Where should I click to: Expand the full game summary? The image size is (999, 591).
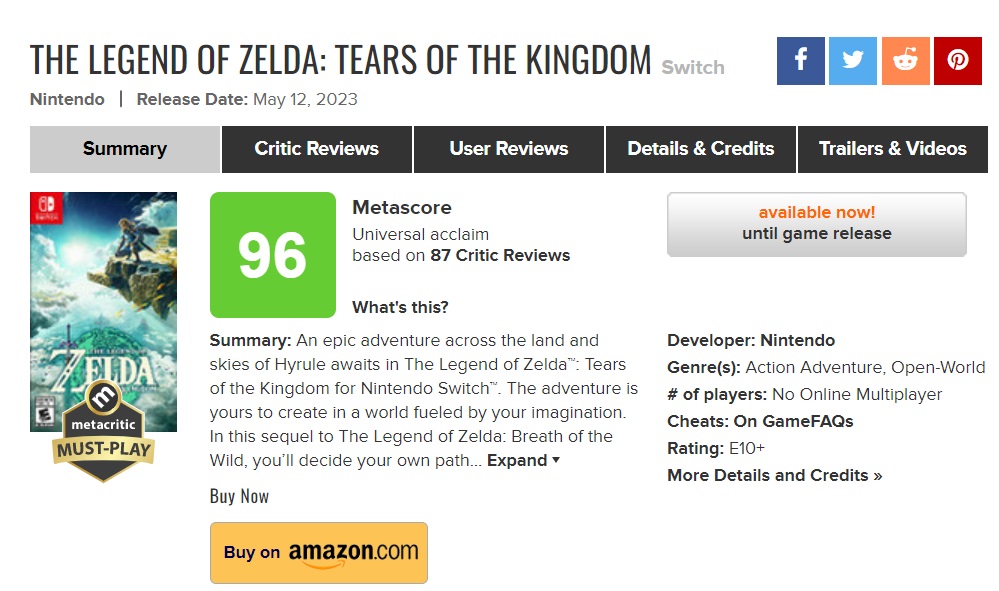pyautogui.click(x=523, y=460)
